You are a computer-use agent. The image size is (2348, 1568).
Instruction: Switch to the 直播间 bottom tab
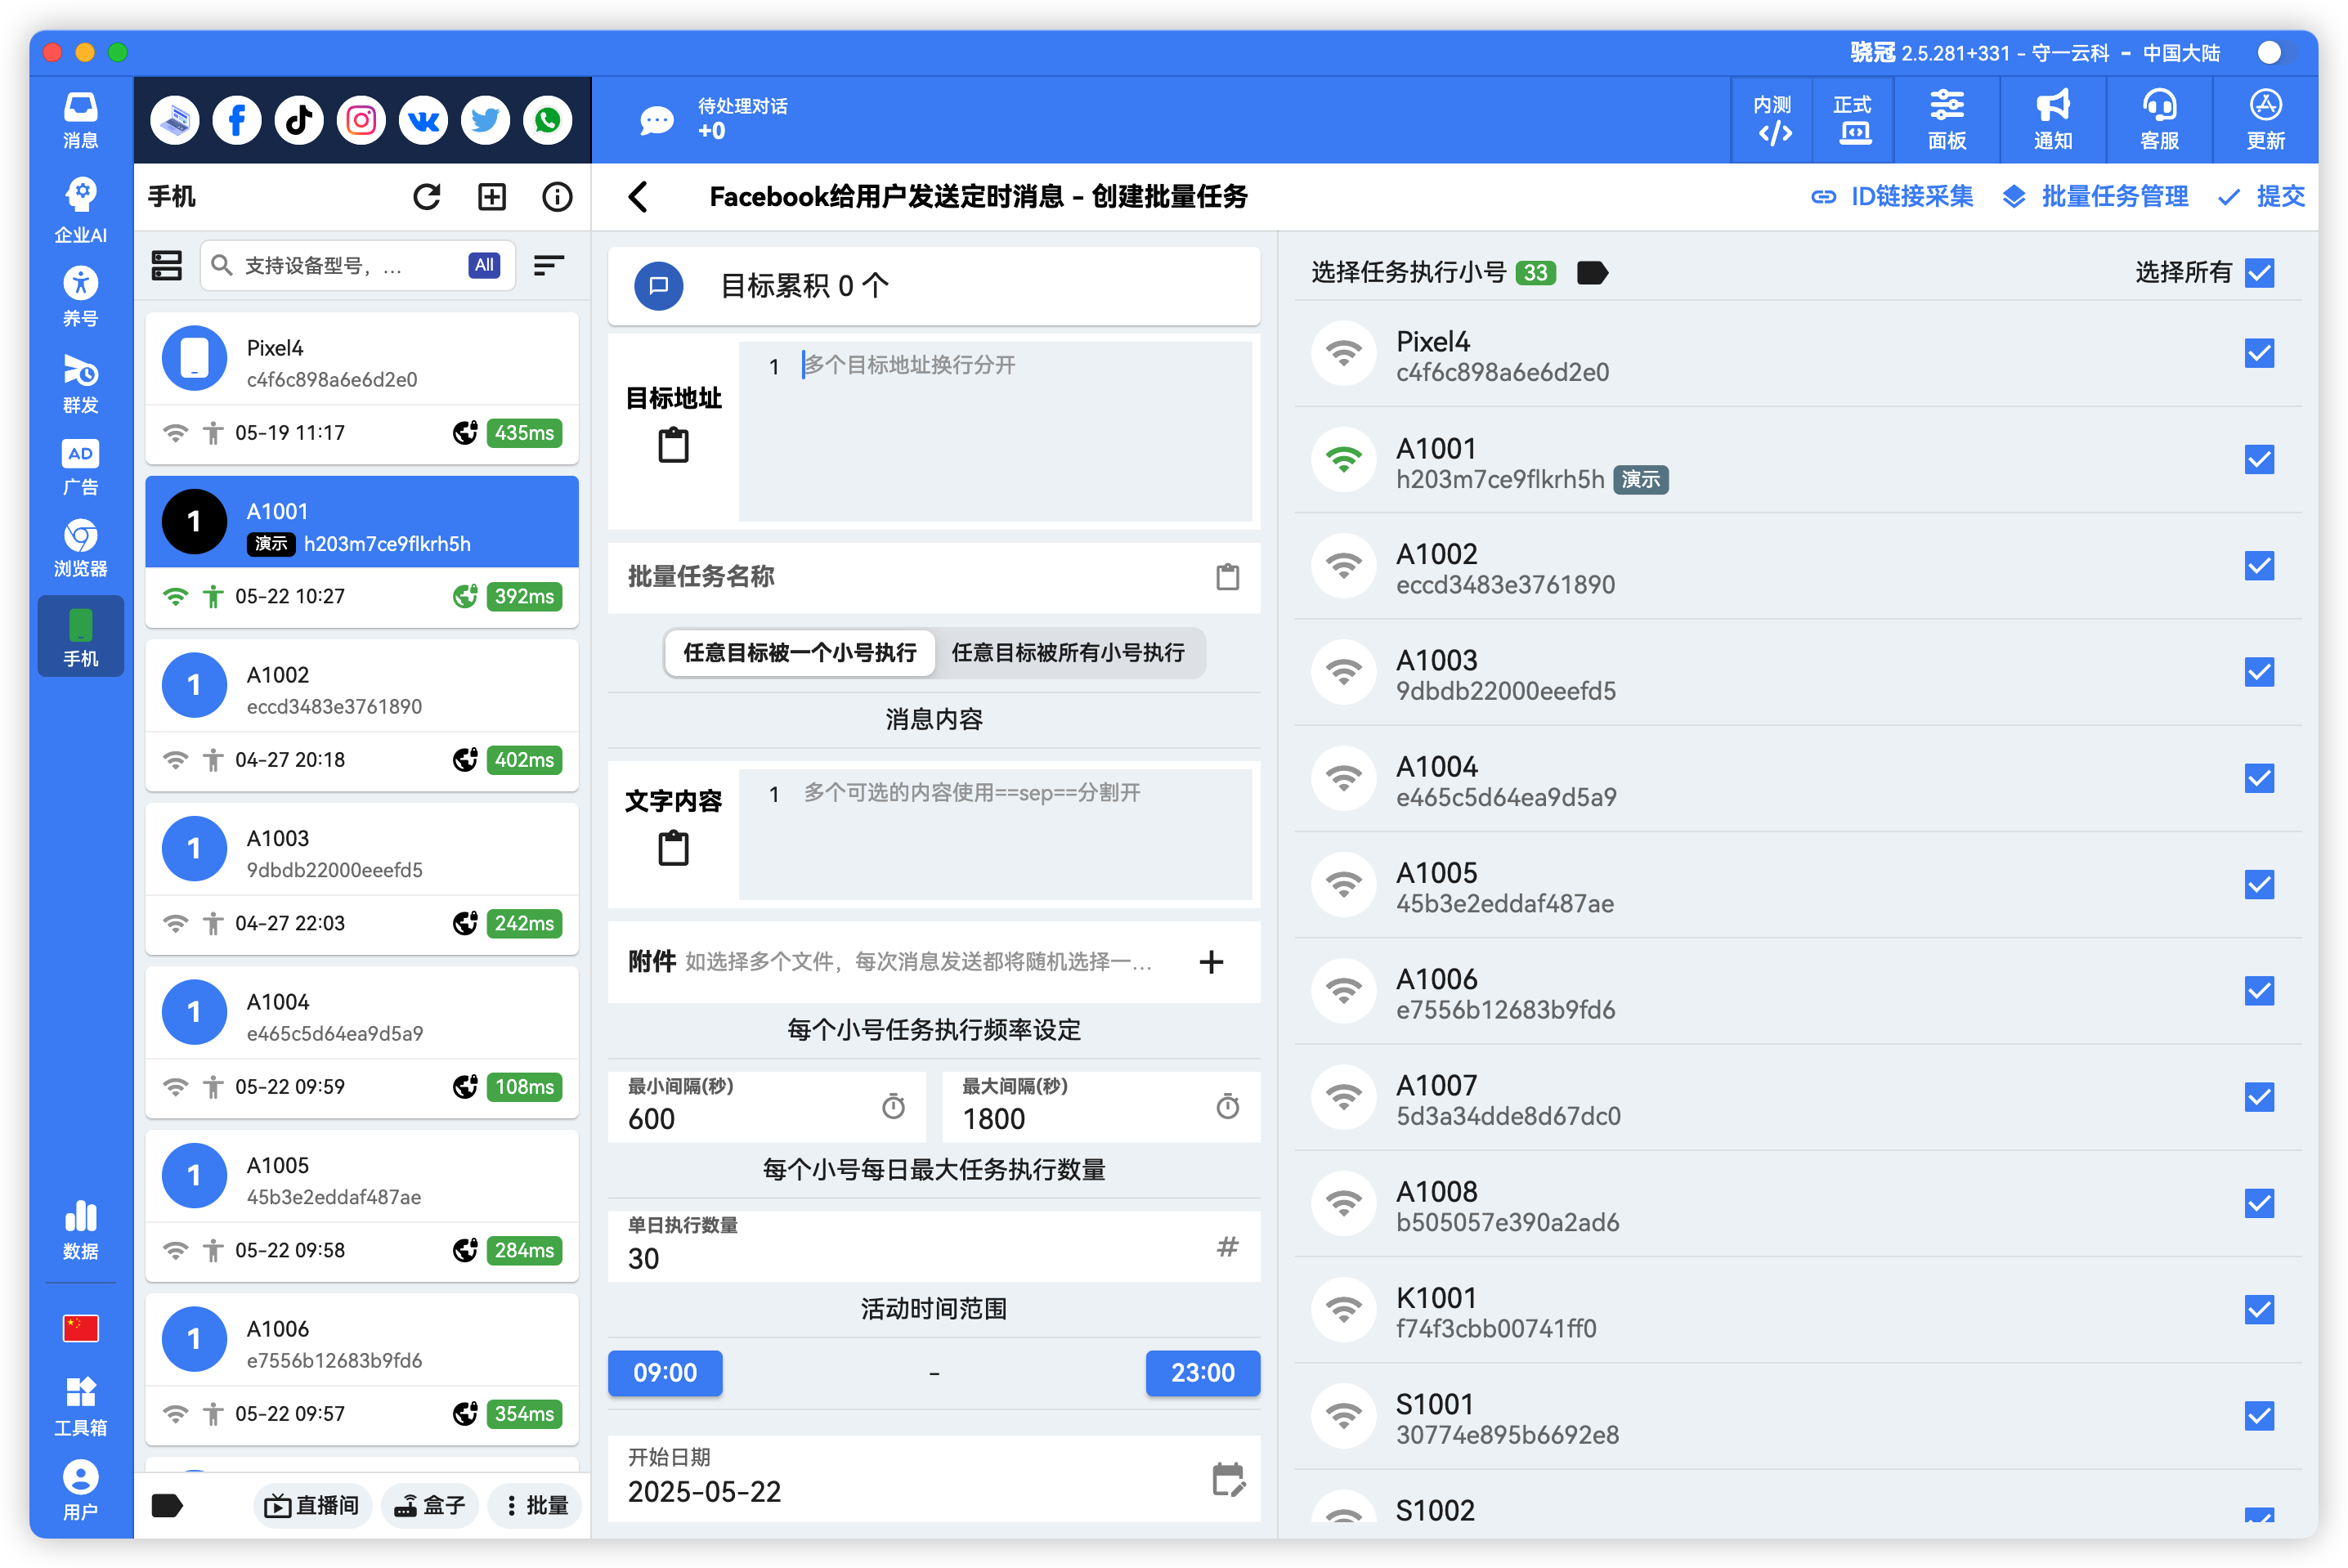[312, 1505]
